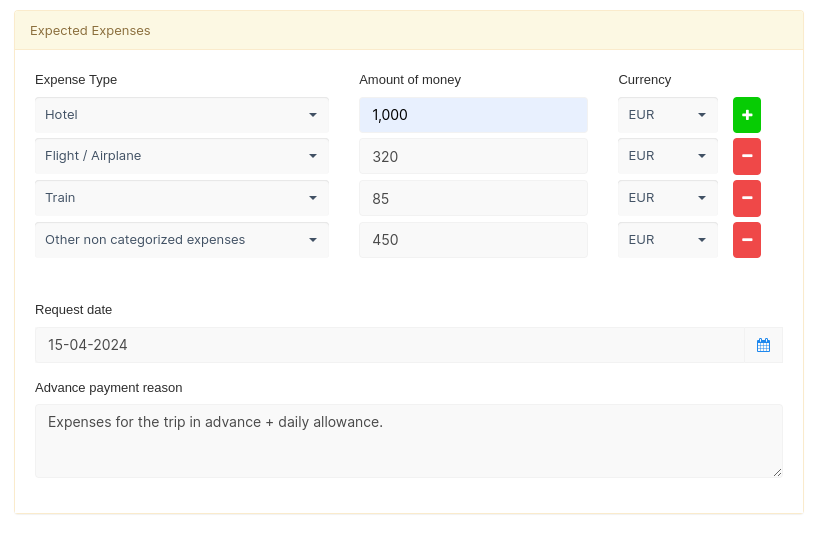The height and width of the screenshot is (538, 820).
Task: Open currency dropdown for the 450 amount row
Action: [x=667, y=240]
